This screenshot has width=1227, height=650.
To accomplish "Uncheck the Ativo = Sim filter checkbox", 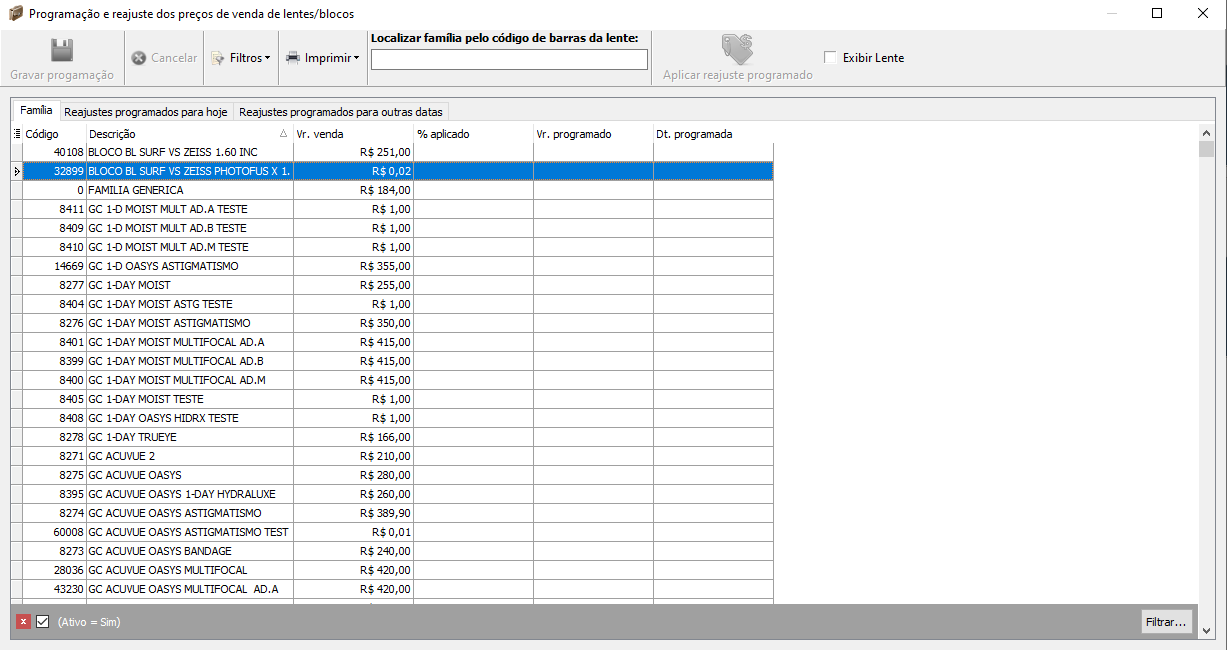I will [x=43, y=622].
